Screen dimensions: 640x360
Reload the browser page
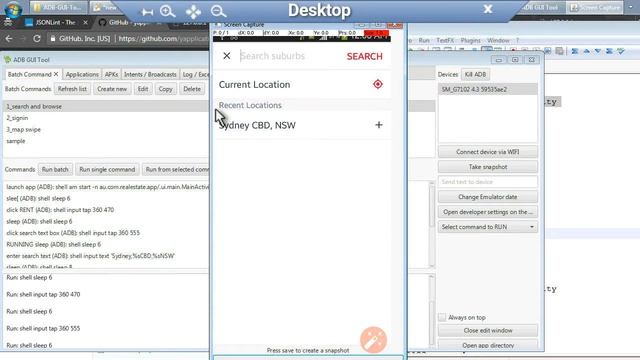coord(37,39)
